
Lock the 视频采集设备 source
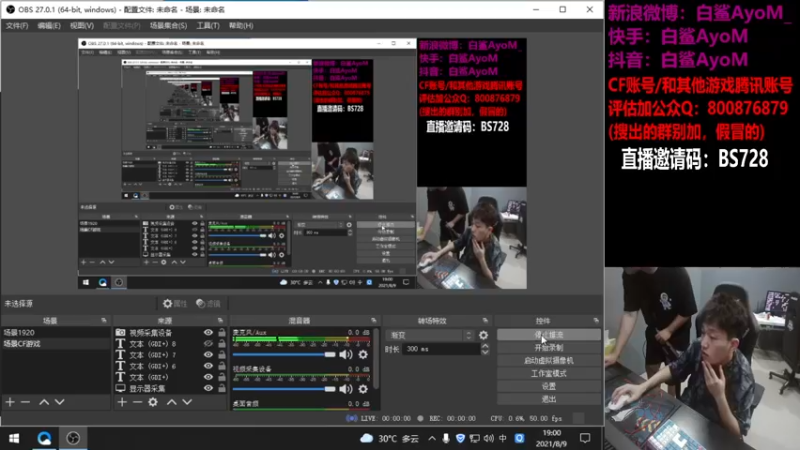pos(221,332)
